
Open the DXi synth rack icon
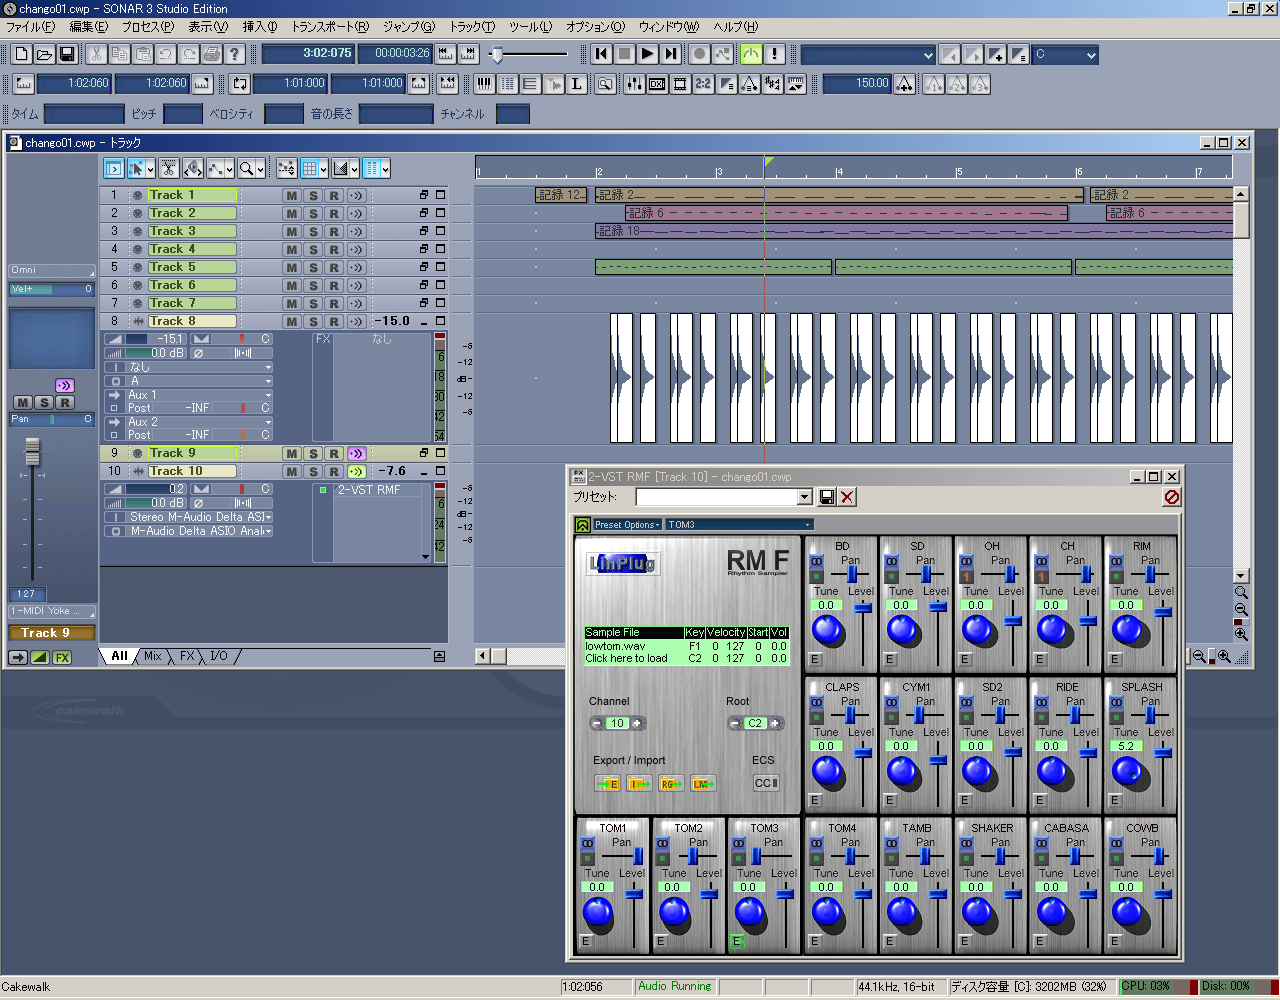657,84
